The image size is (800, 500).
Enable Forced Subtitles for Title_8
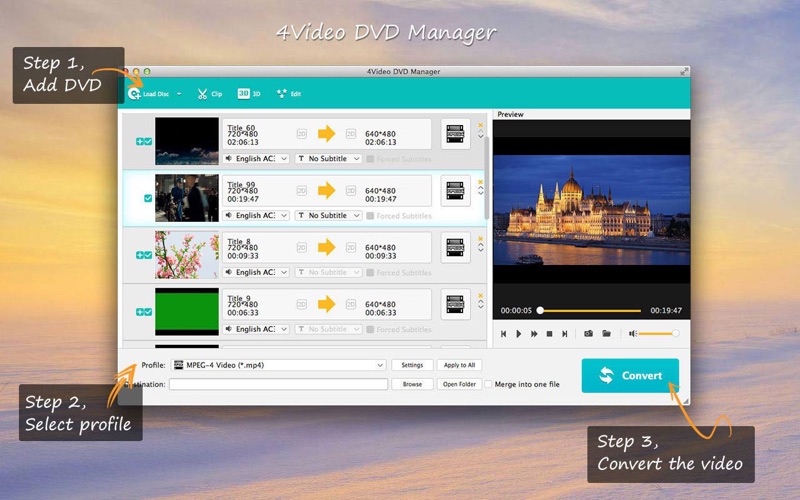pos(370,272)
